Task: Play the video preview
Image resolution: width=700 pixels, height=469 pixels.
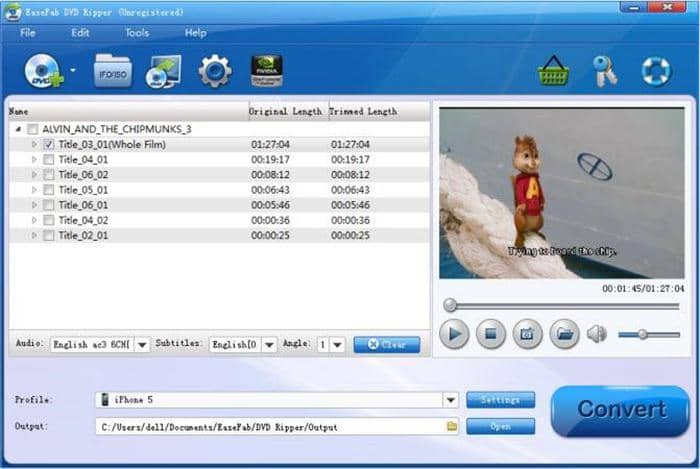Action: [x=453, y=333]
